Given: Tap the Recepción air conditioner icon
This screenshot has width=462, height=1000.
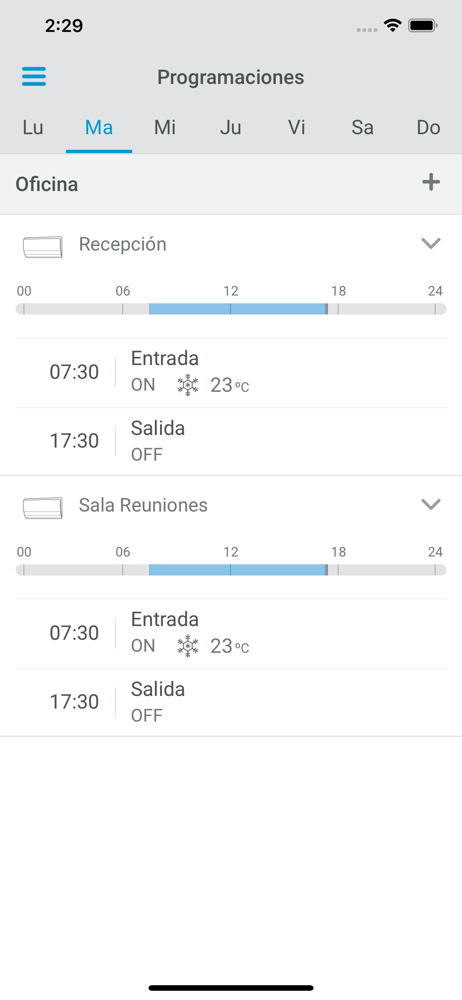Looking at the screenshot, I should point(43,247).
